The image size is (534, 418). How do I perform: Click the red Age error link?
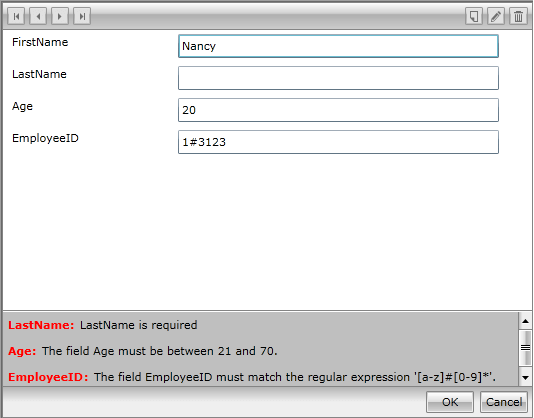(22, 351)
